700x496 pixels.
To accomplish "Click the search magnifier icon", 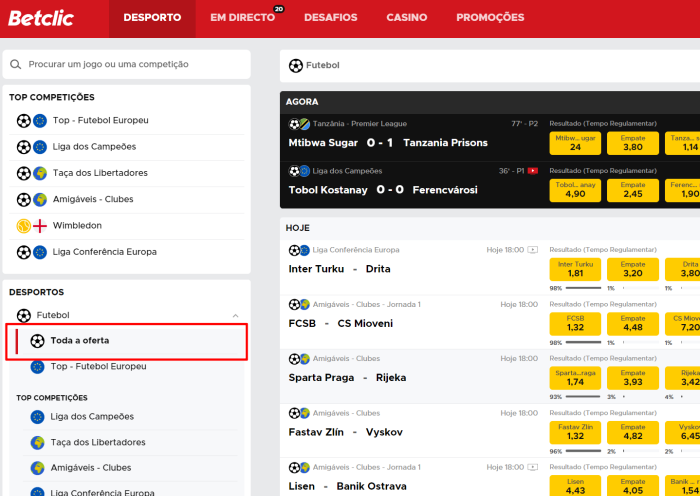I will tap(16, 64).
